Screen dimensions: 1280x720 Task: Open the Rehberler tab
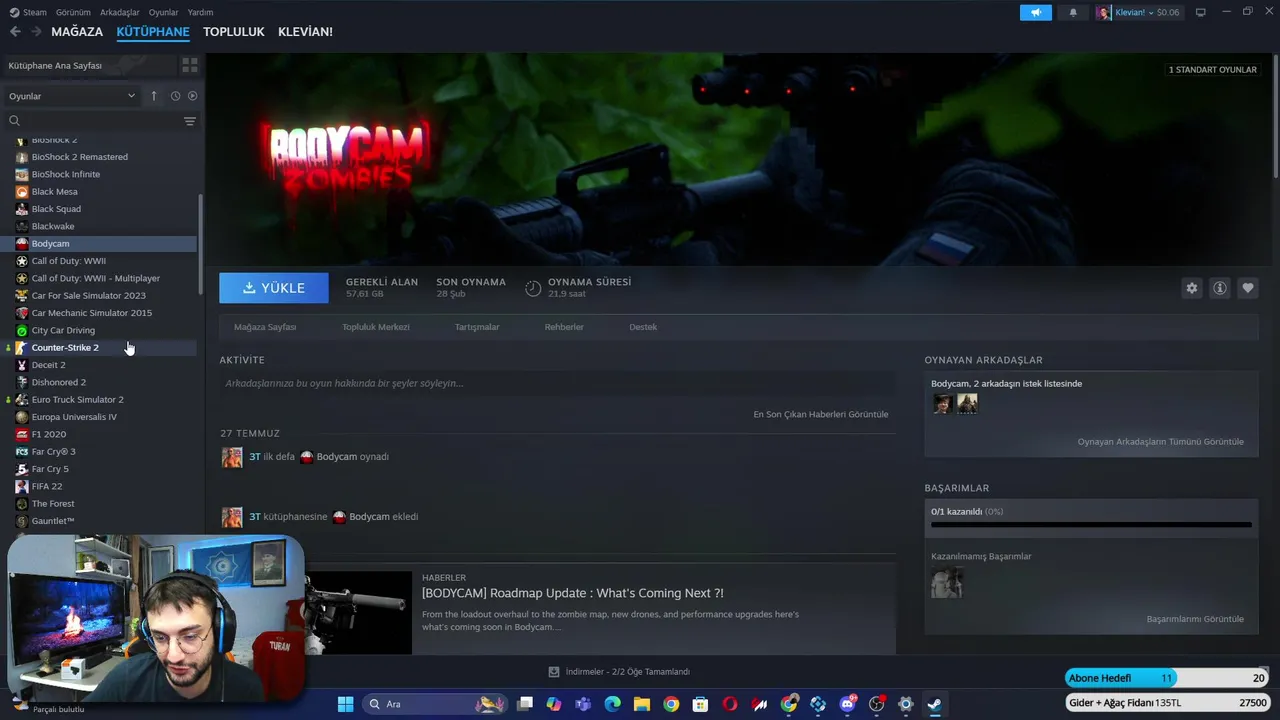coord(564,327)
